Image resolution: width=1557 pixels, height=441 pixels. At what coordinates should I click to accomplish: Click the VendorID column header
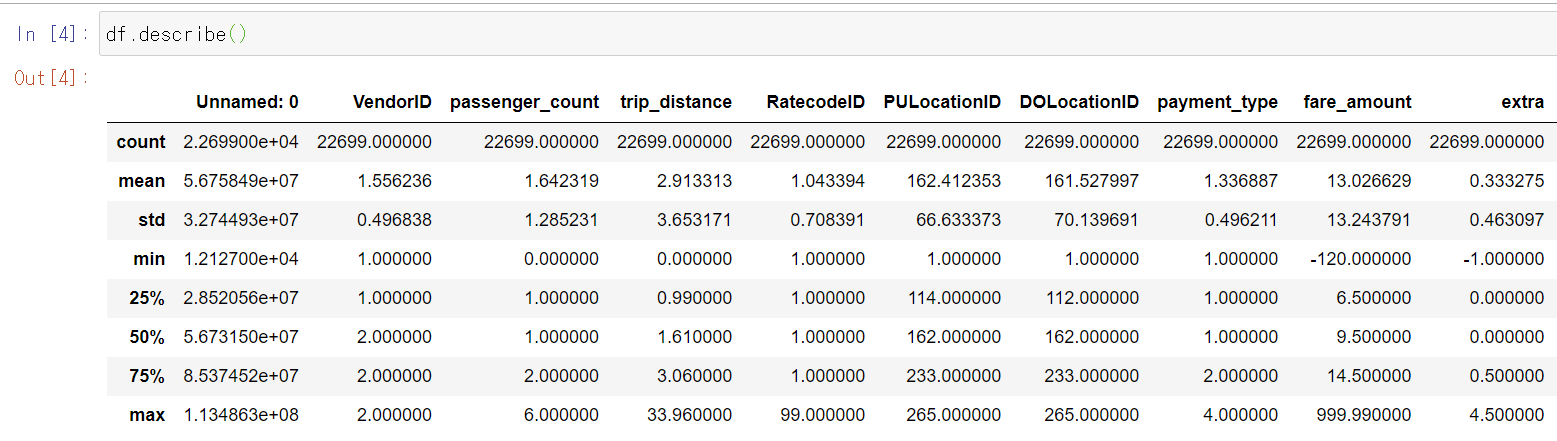(x=393, y=102)
